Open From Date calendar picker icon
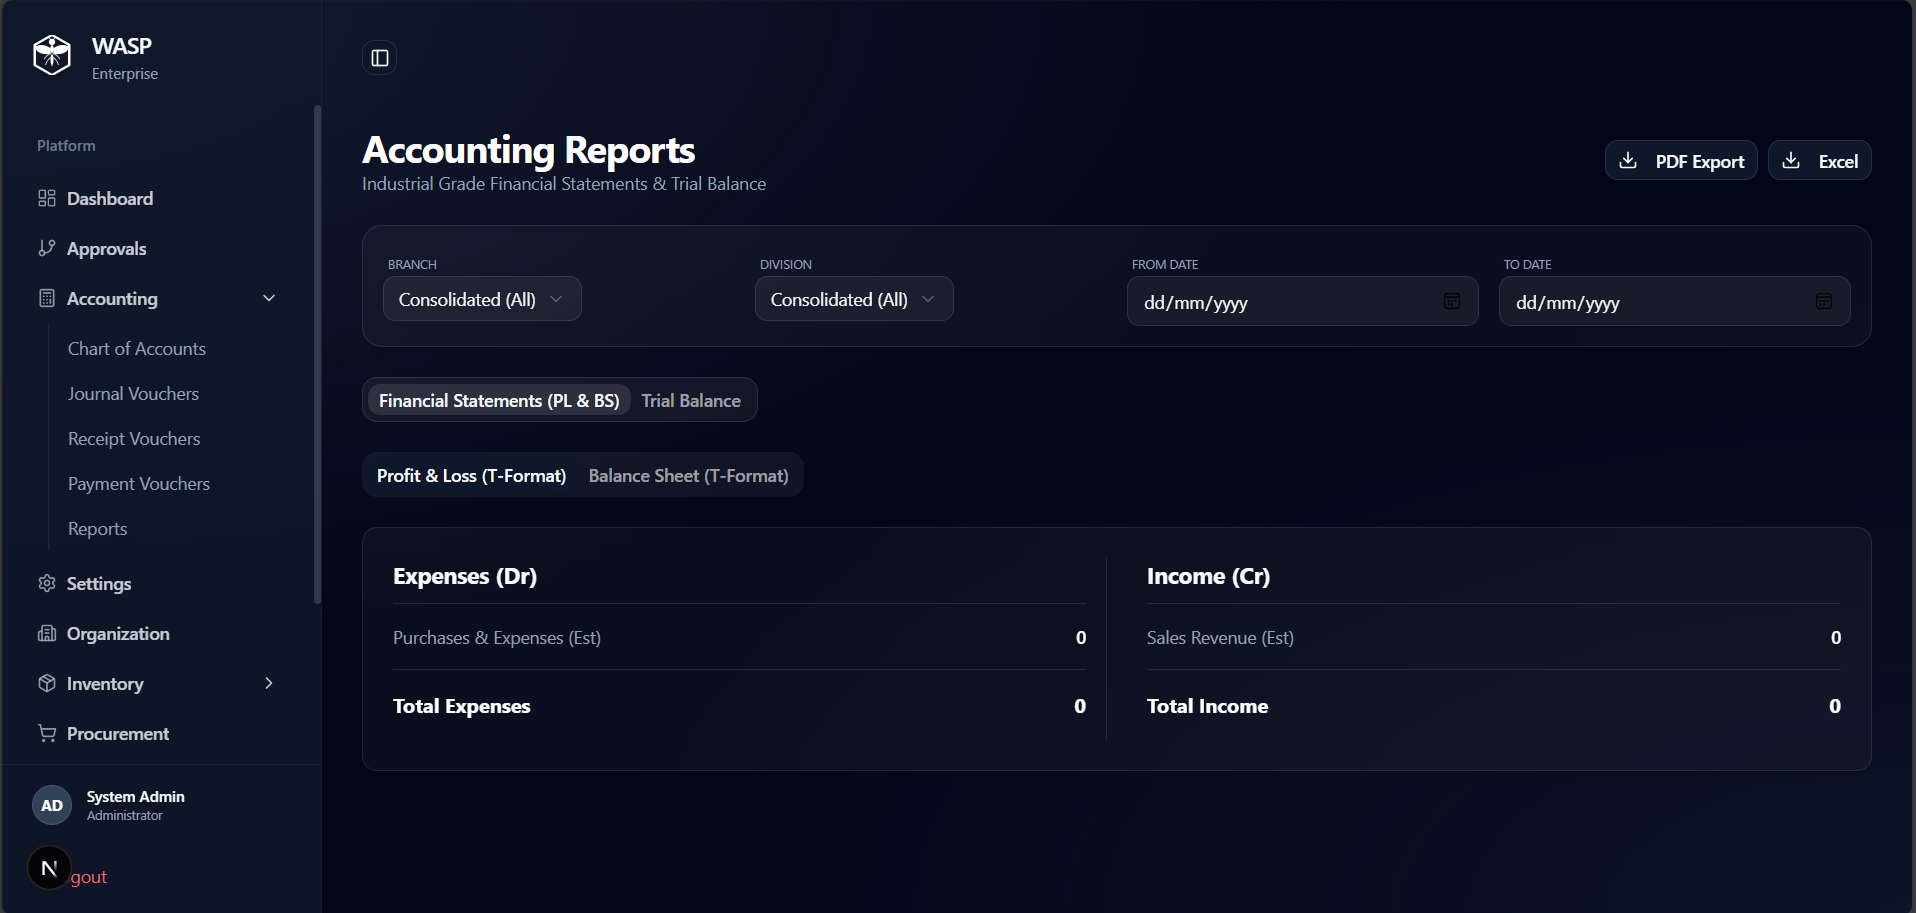 1451,302
